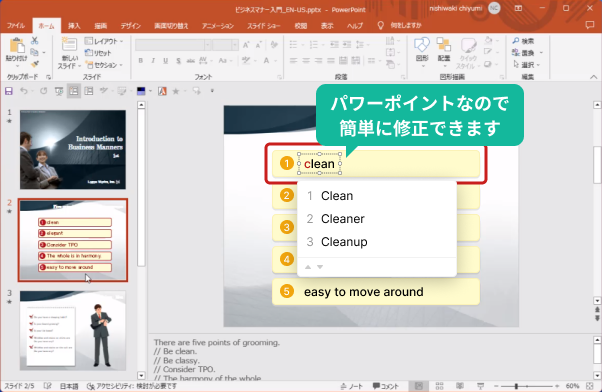Viewport: 602px width, 392px height.
Task: Start Slide Show from status bar icon
Action: [480, 386]
